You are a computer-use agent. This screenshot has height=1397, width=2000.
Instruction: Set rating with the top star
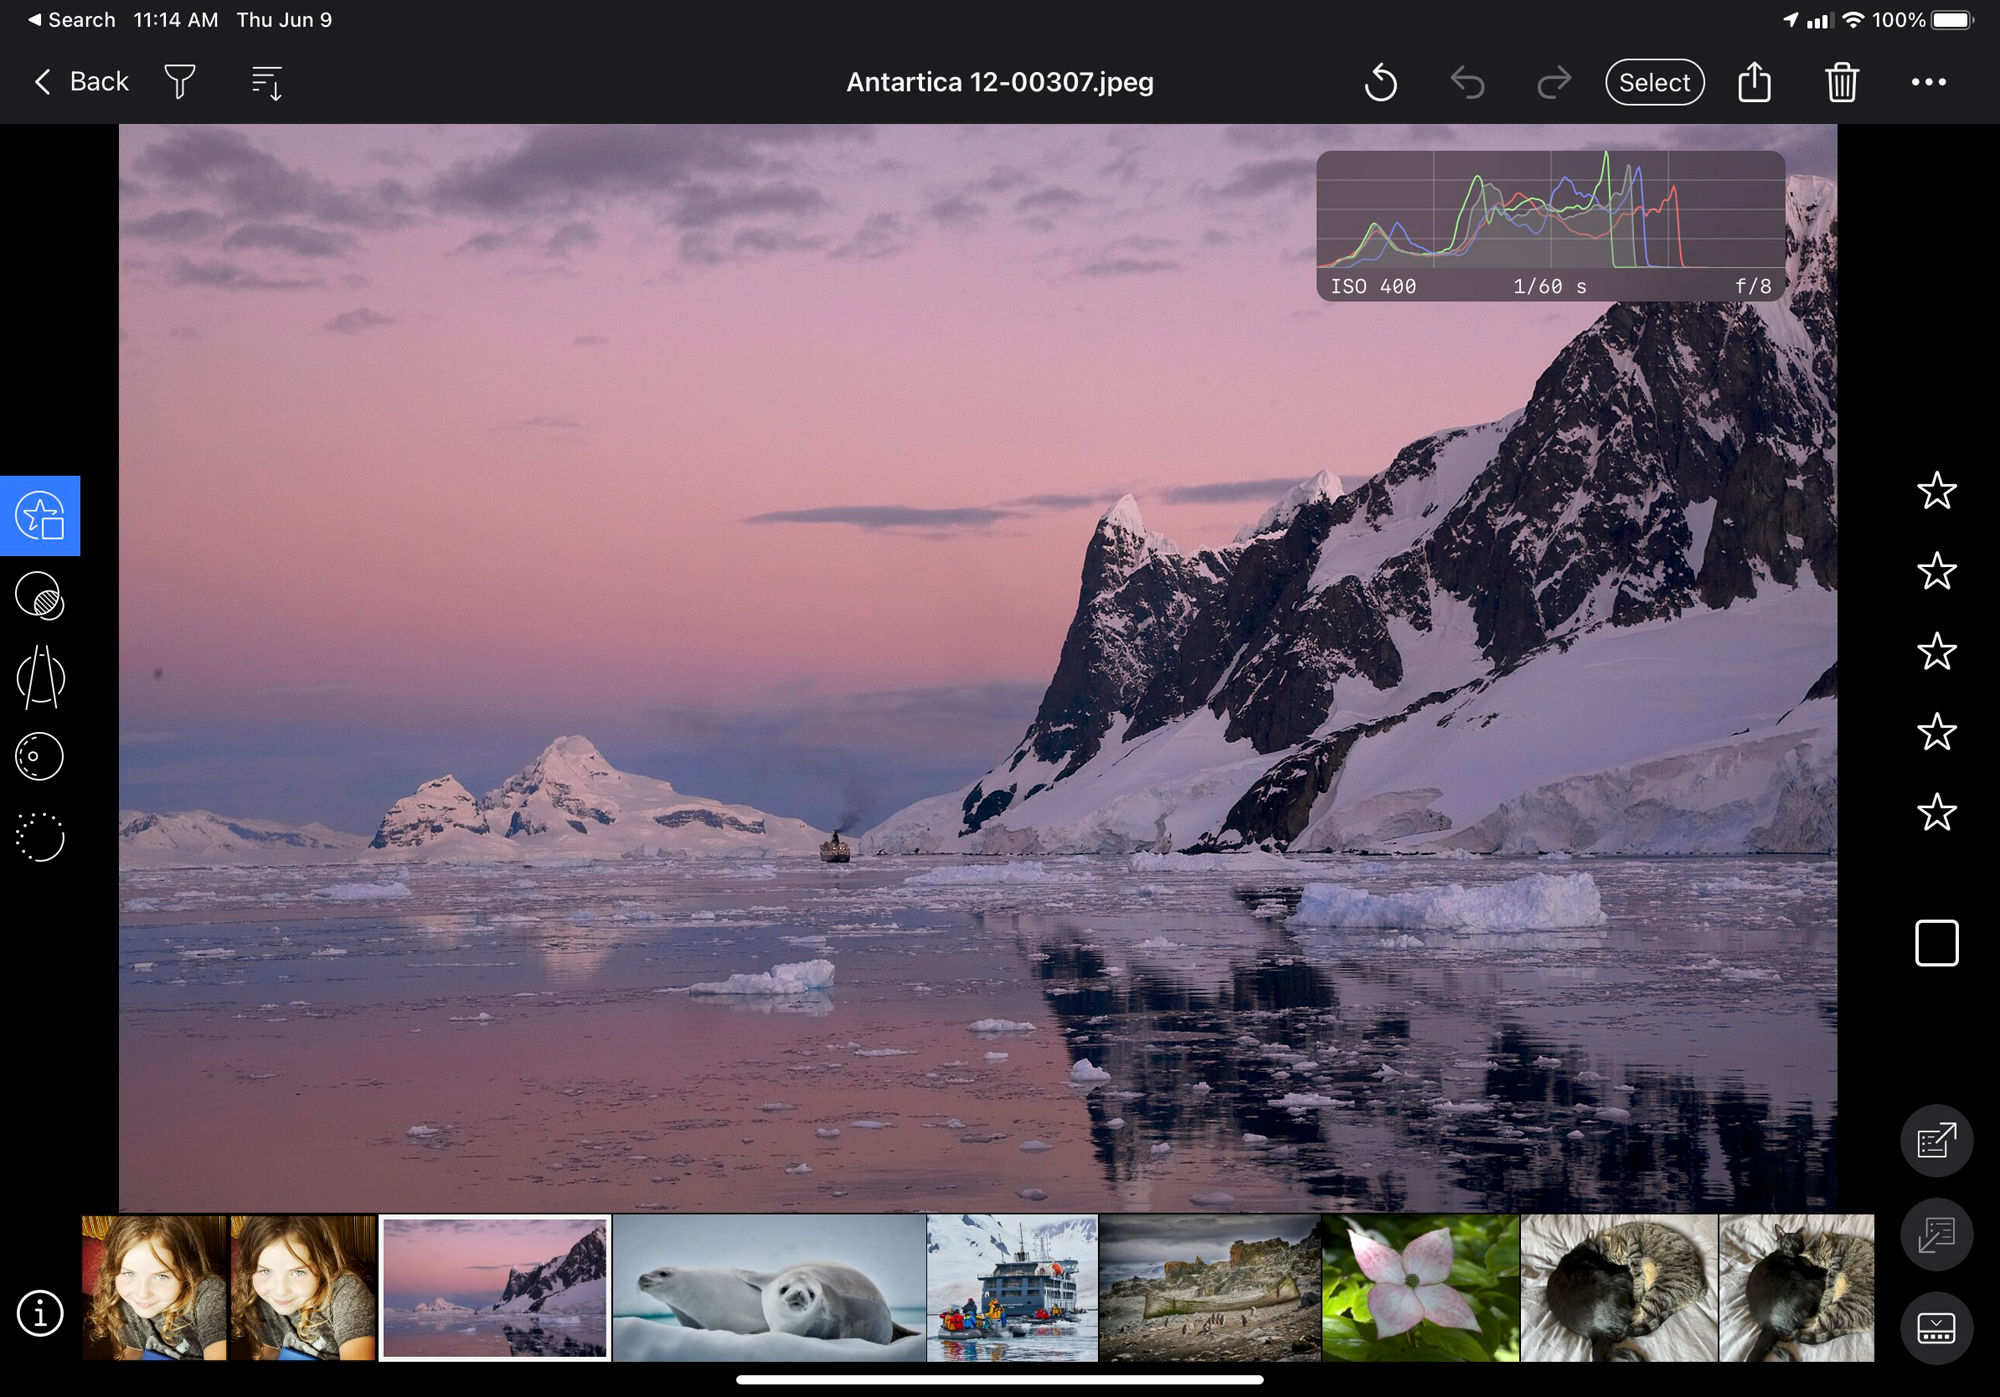1936,491
